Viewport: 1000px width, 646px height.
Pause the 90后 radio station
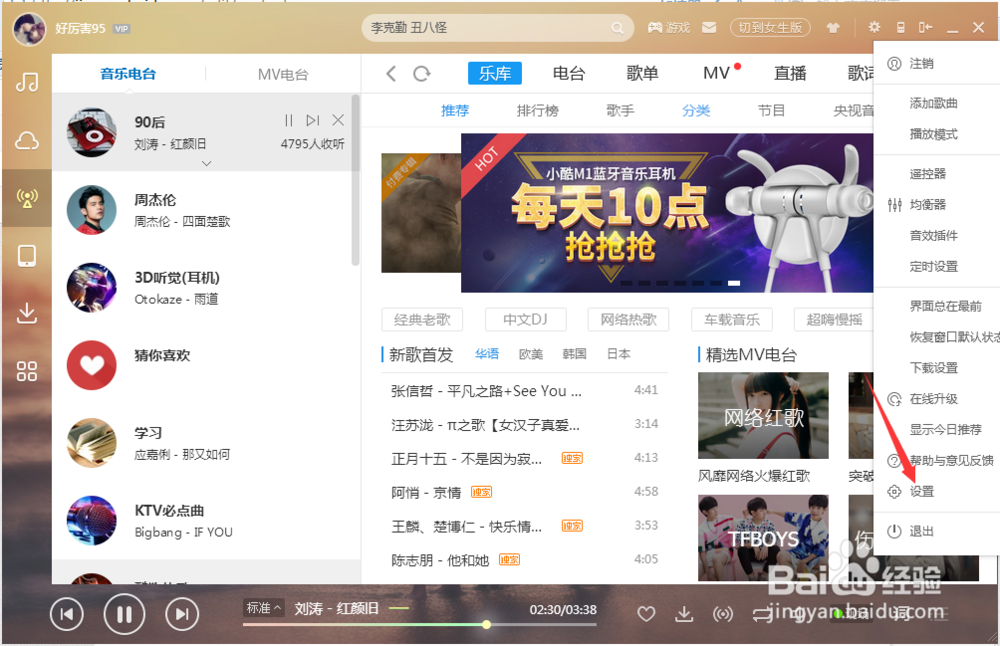[289, 120]
